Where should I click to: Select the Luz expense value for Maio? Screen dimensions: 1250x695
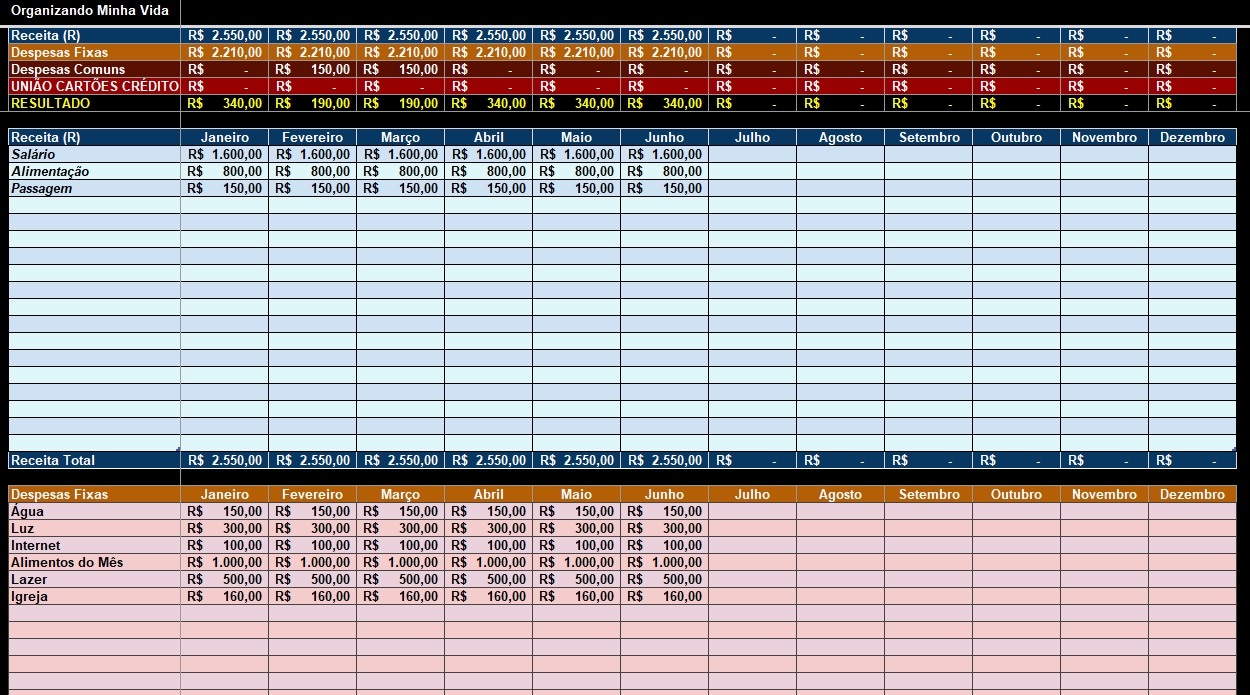pyautogui.click(x=576, y=529)
